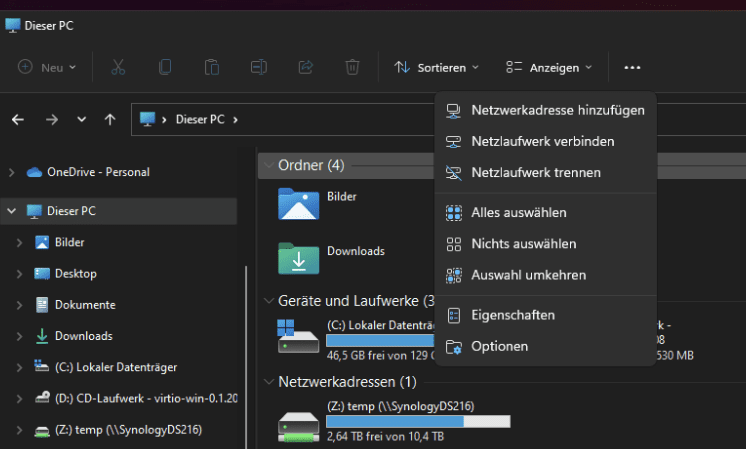Screen dimensions: 746x449
Task: Choose Eigenschaften menu entry
Action: pyautogui.click(x=546, y=315)
